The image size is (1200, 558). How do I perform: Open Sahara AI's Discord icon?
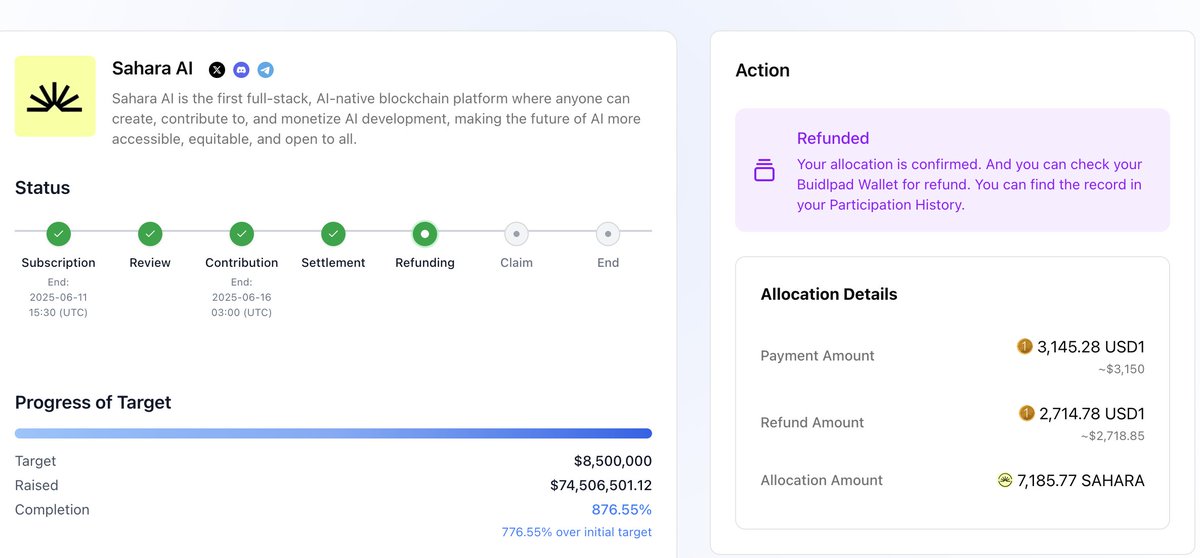pos(241,70)
